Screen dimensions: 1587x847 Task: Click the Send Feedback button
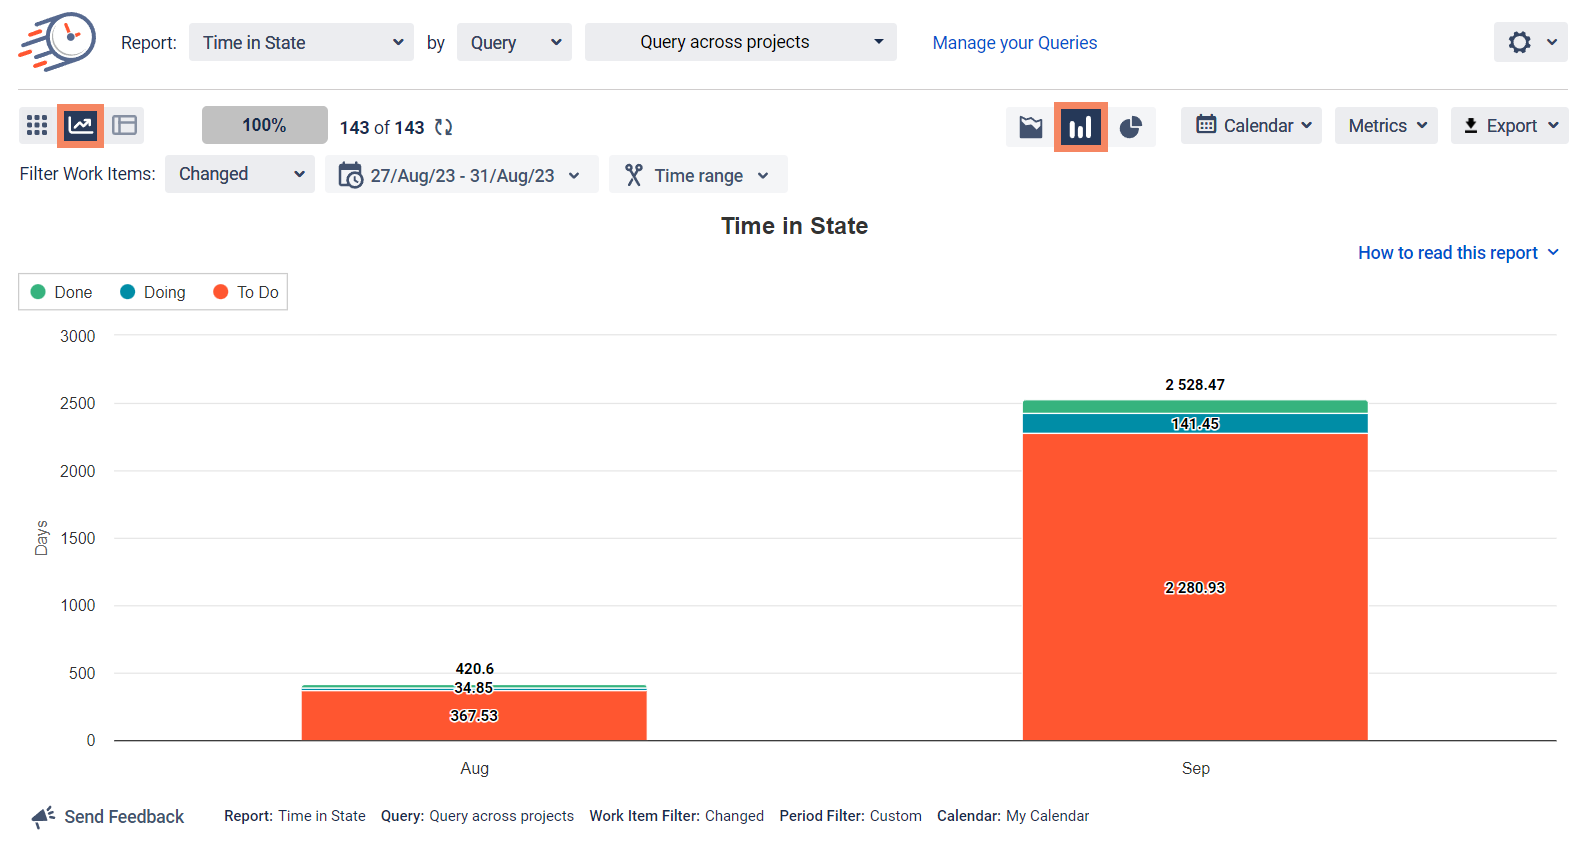point(108,817)
